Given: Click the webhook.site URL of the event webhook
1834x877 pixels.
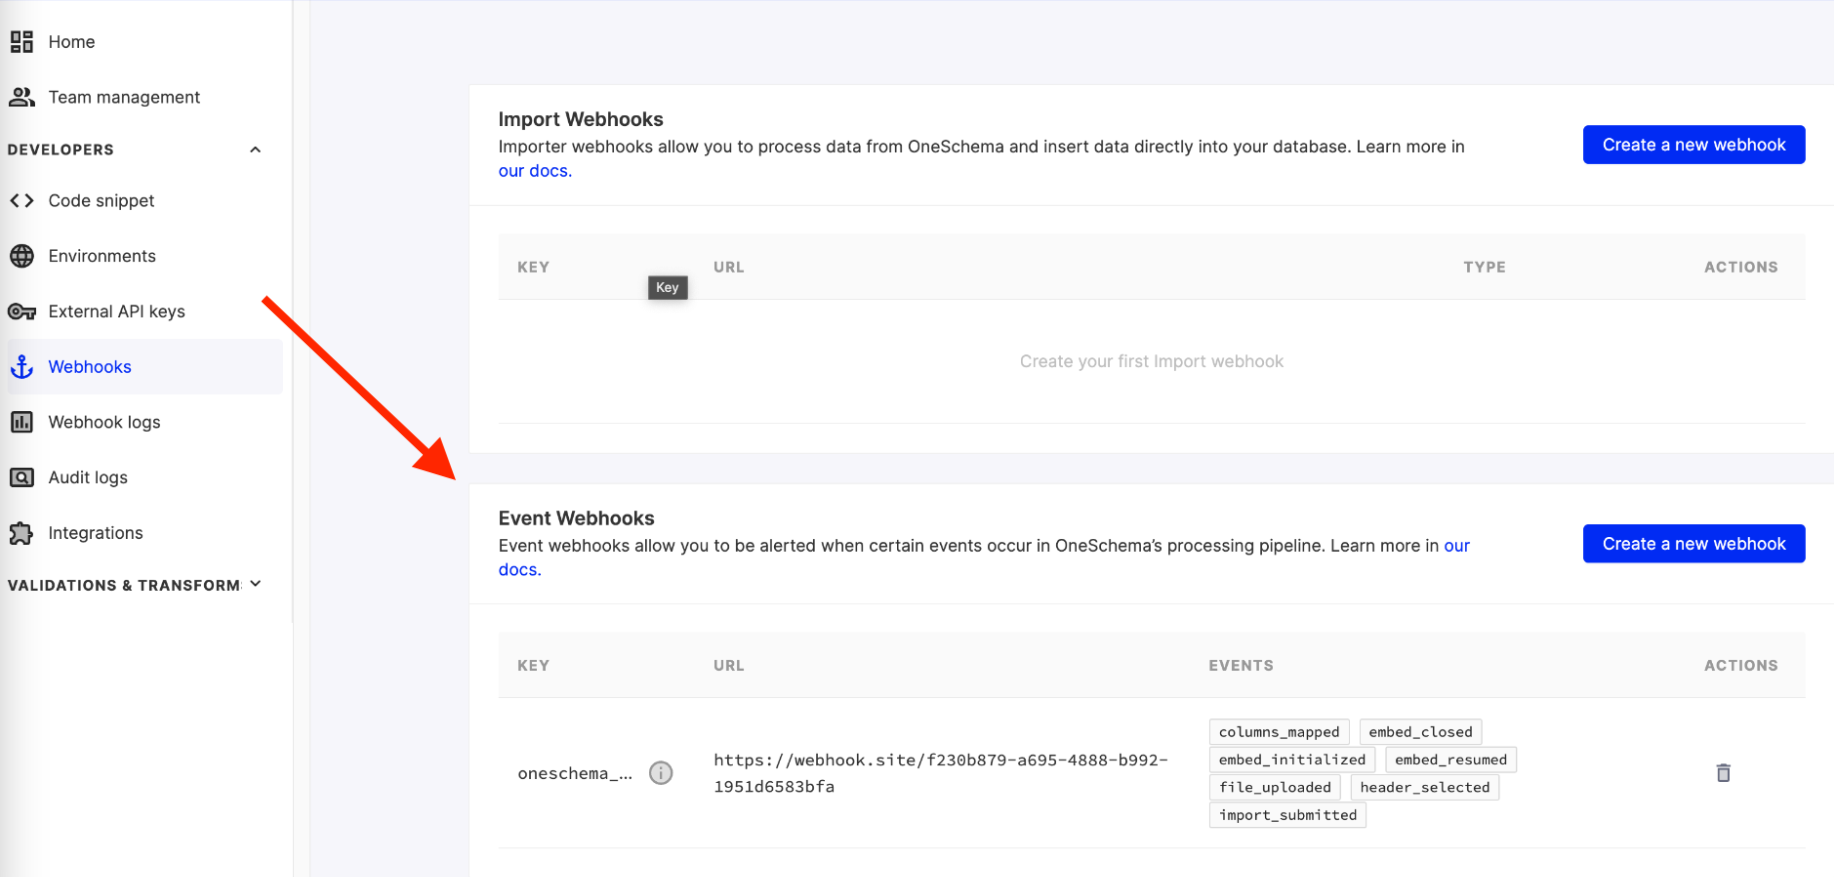Looking at the screenshot, I should 941,773.
